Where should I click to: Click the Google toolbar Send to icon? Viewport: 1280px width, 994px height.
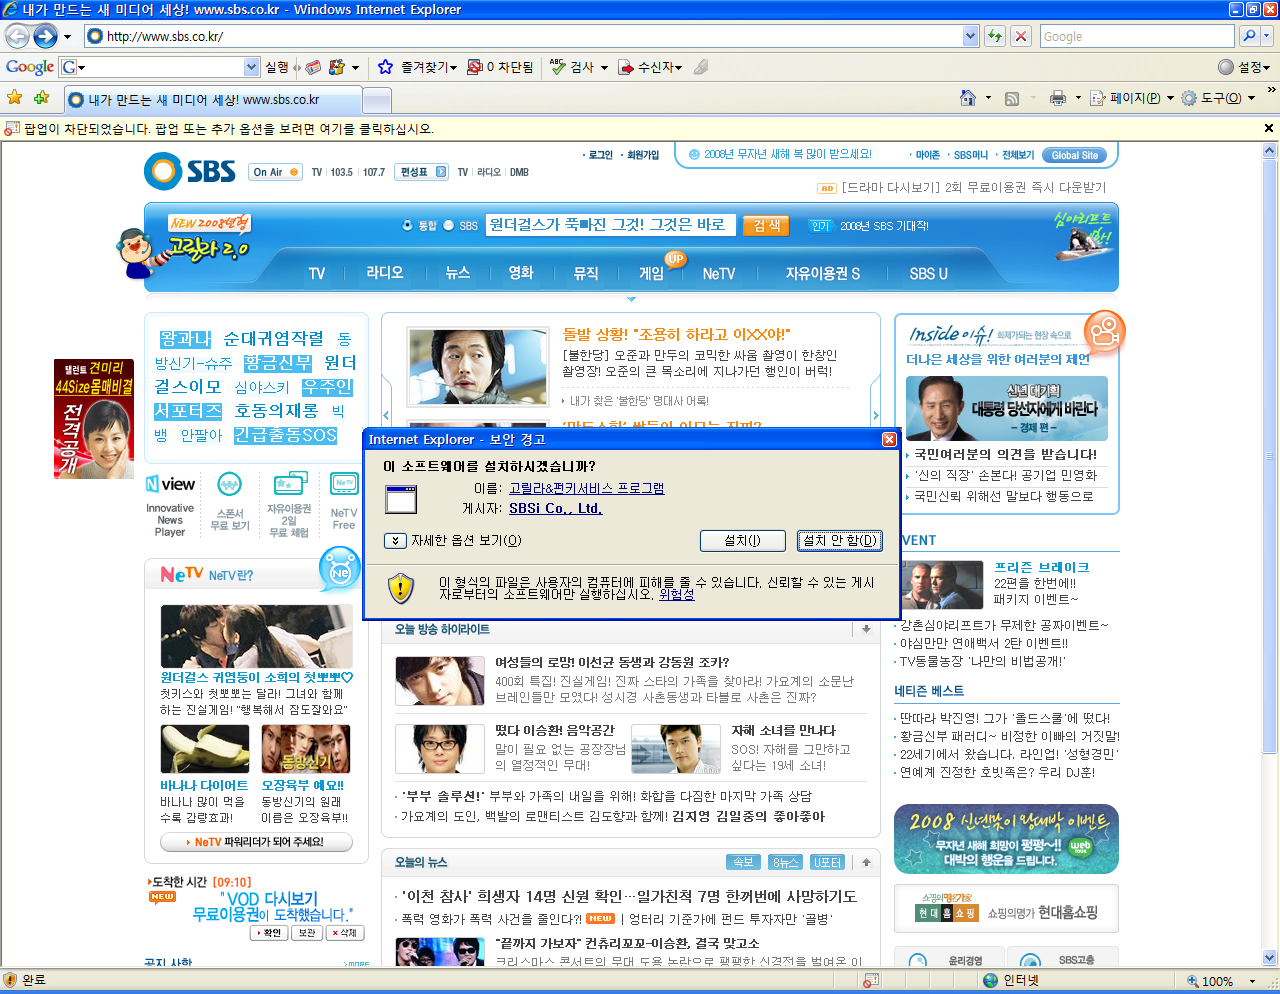pos(626,67)
